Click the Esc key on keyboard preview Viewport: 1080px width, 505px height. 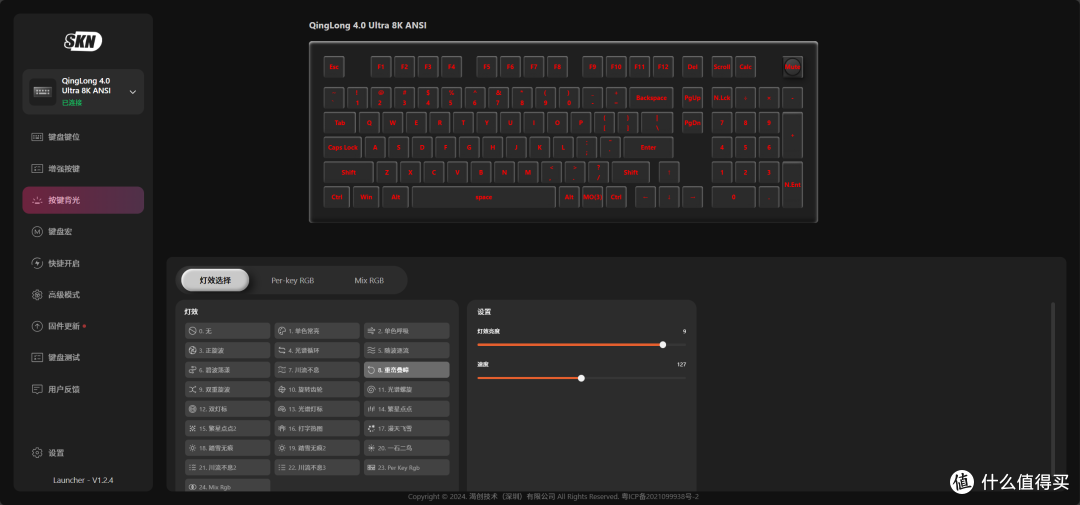(334, 67)
